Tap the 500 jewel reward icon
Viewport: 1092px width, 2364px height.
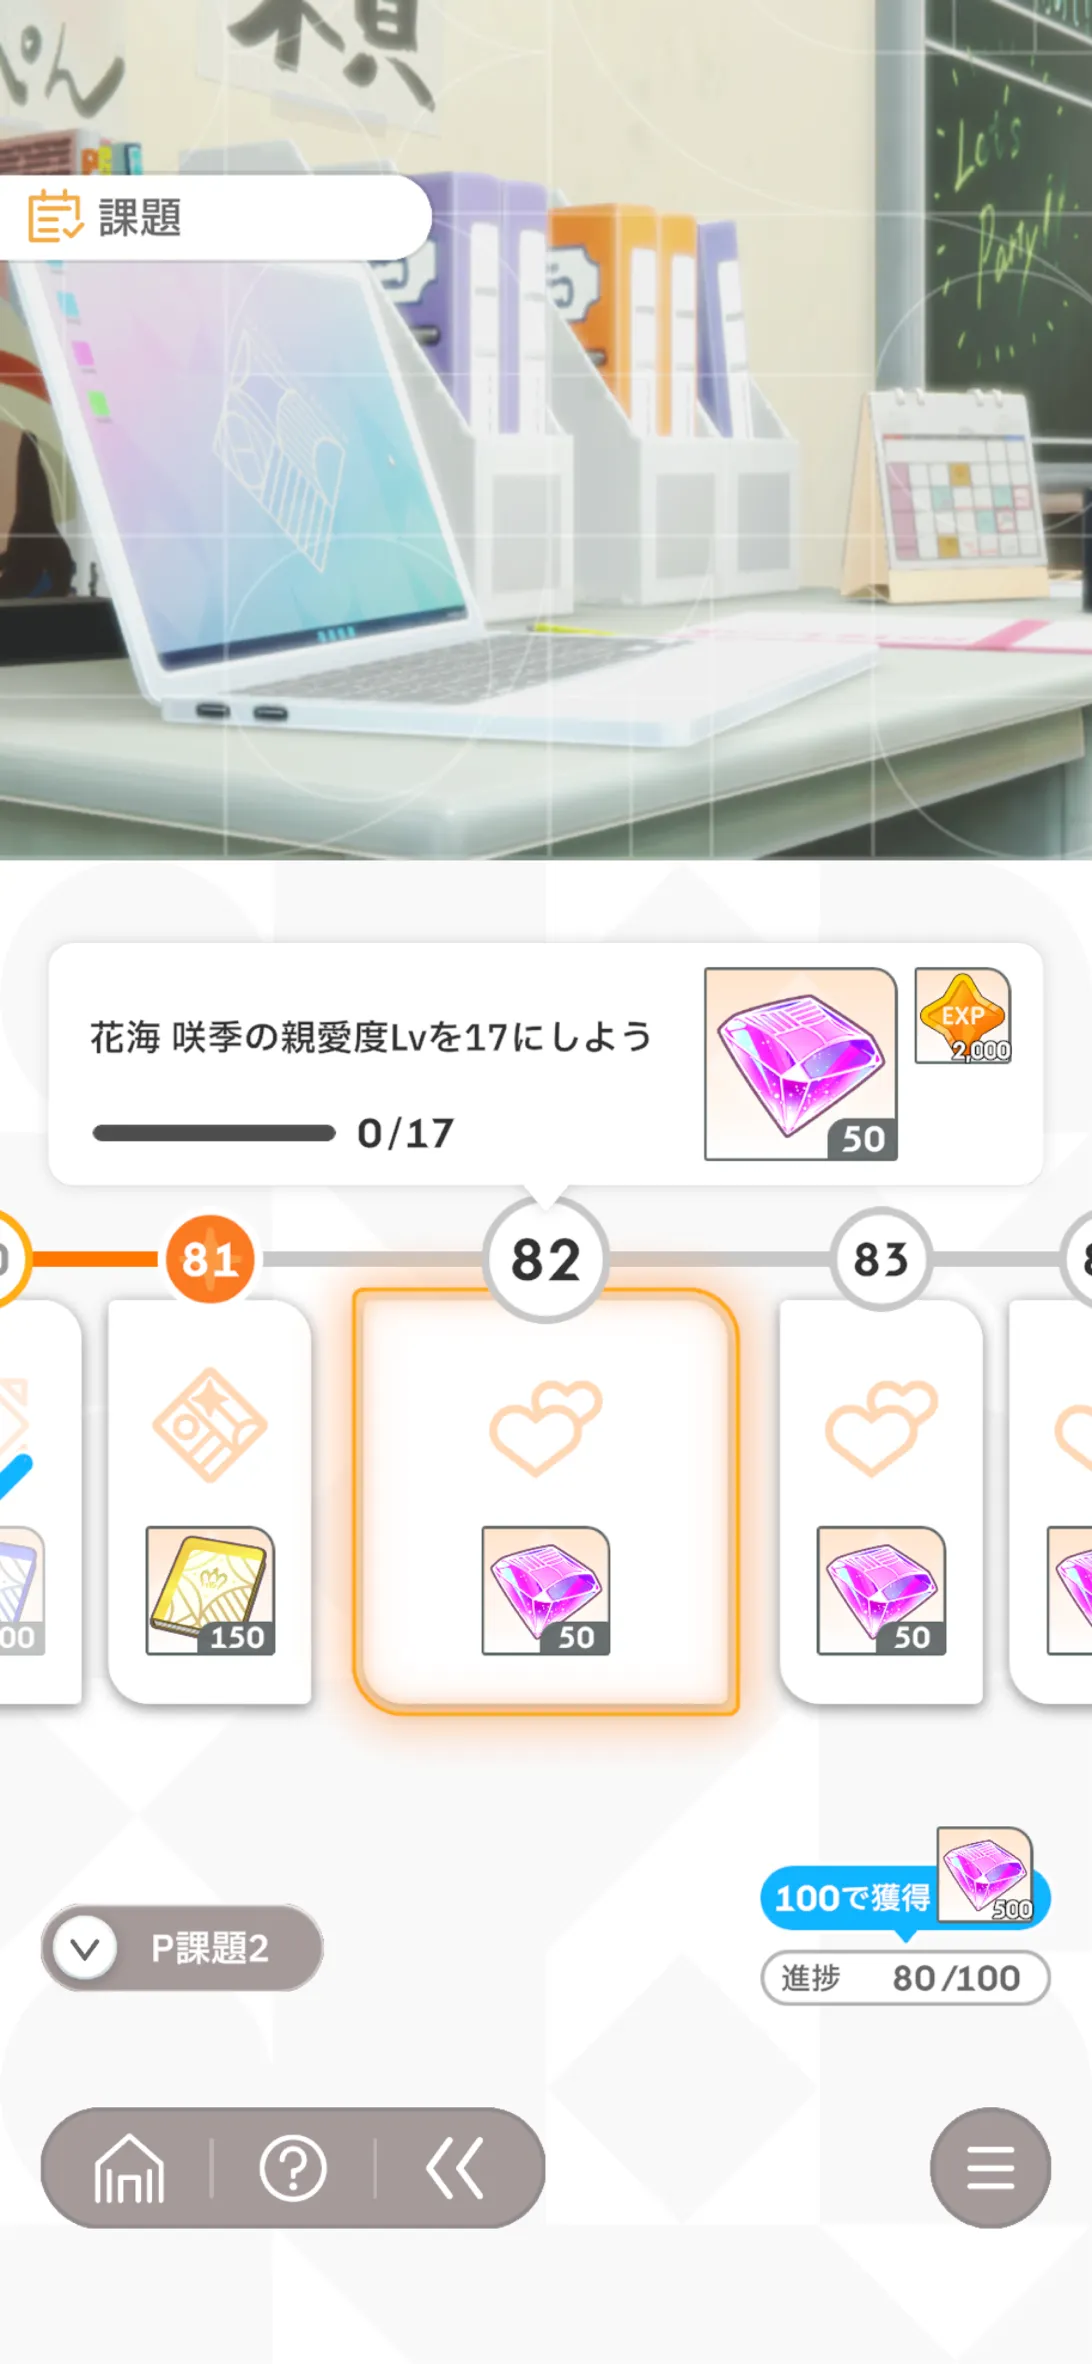pyautogui.click(x=985, y=1874)
